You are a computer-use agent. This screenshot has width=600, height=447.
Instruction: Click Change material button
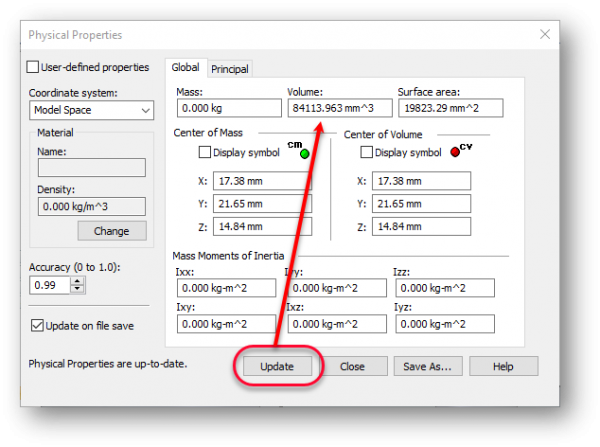[x=112, y=231]
